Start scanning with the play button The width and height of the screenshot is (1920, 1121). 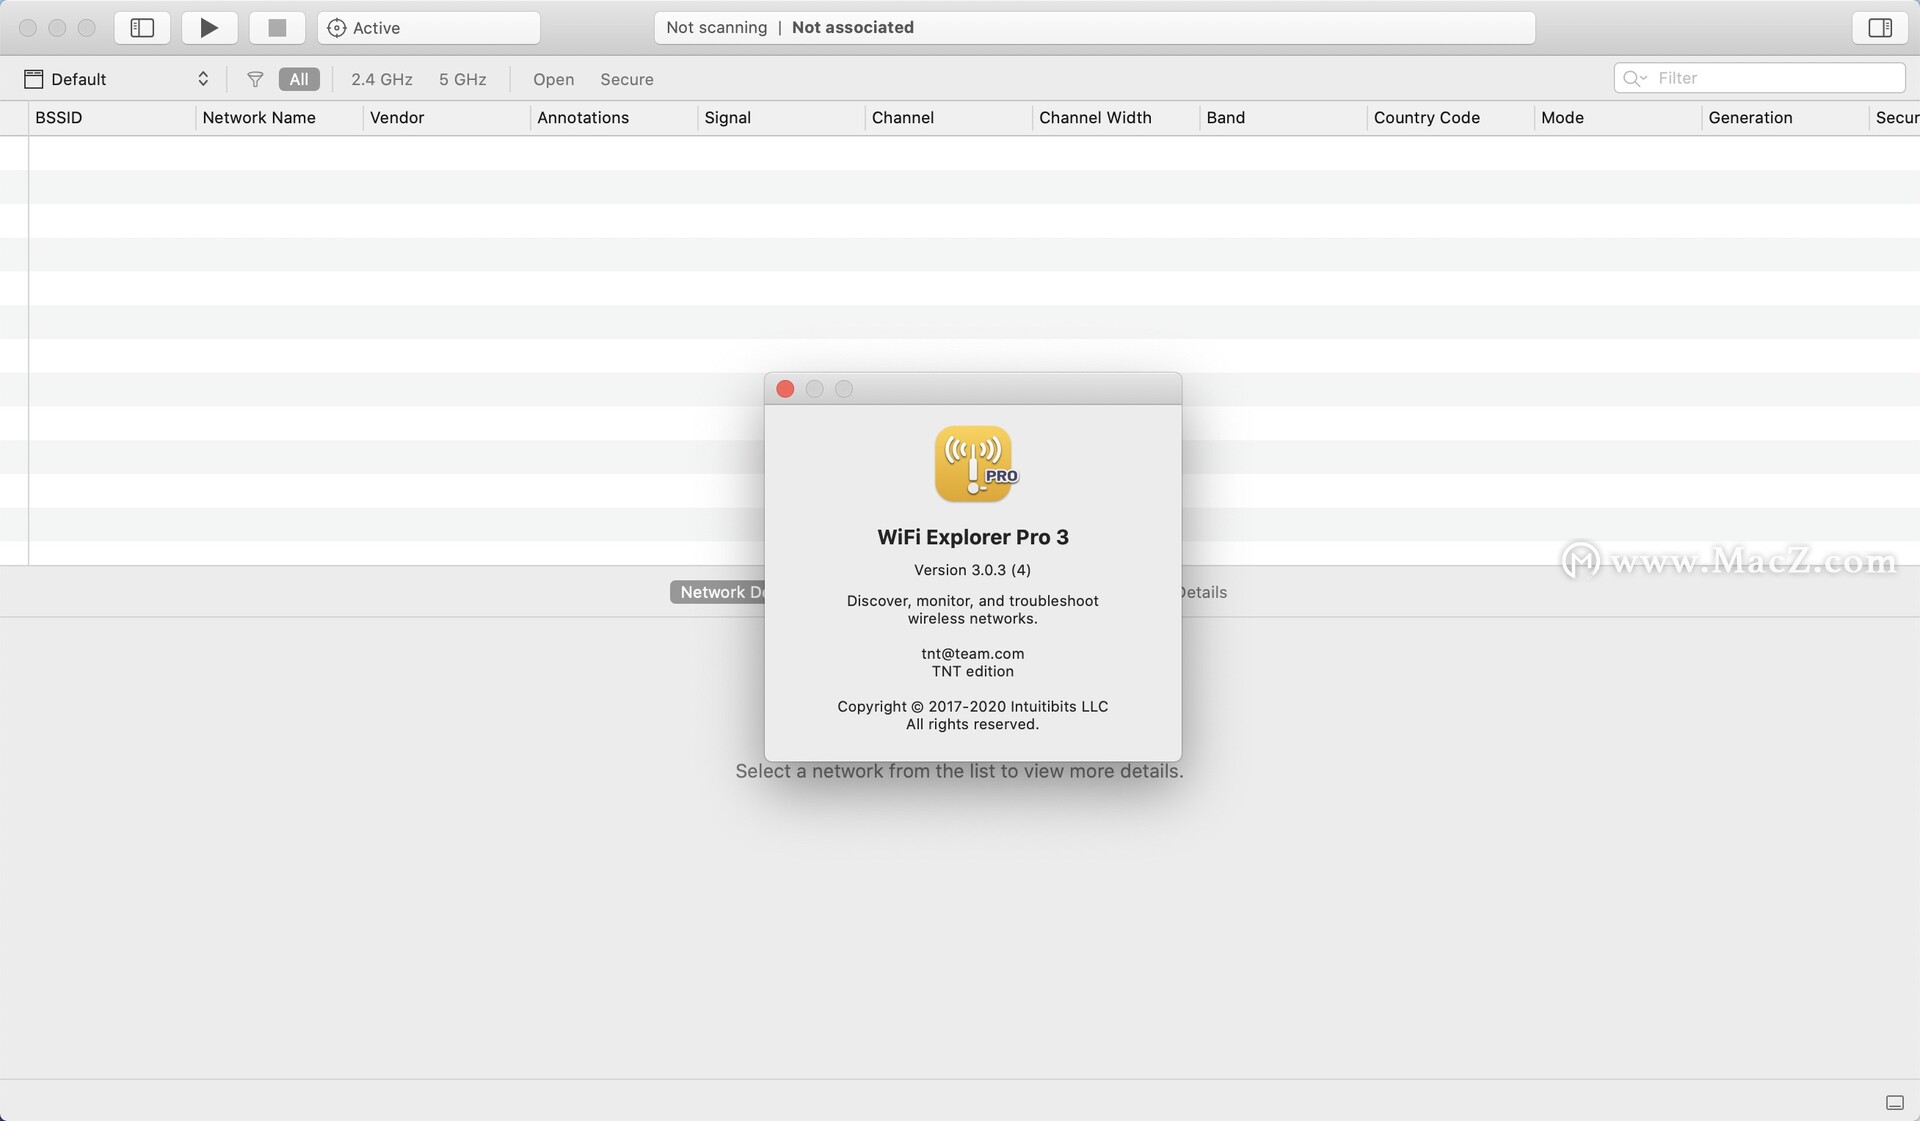[209, 28]
